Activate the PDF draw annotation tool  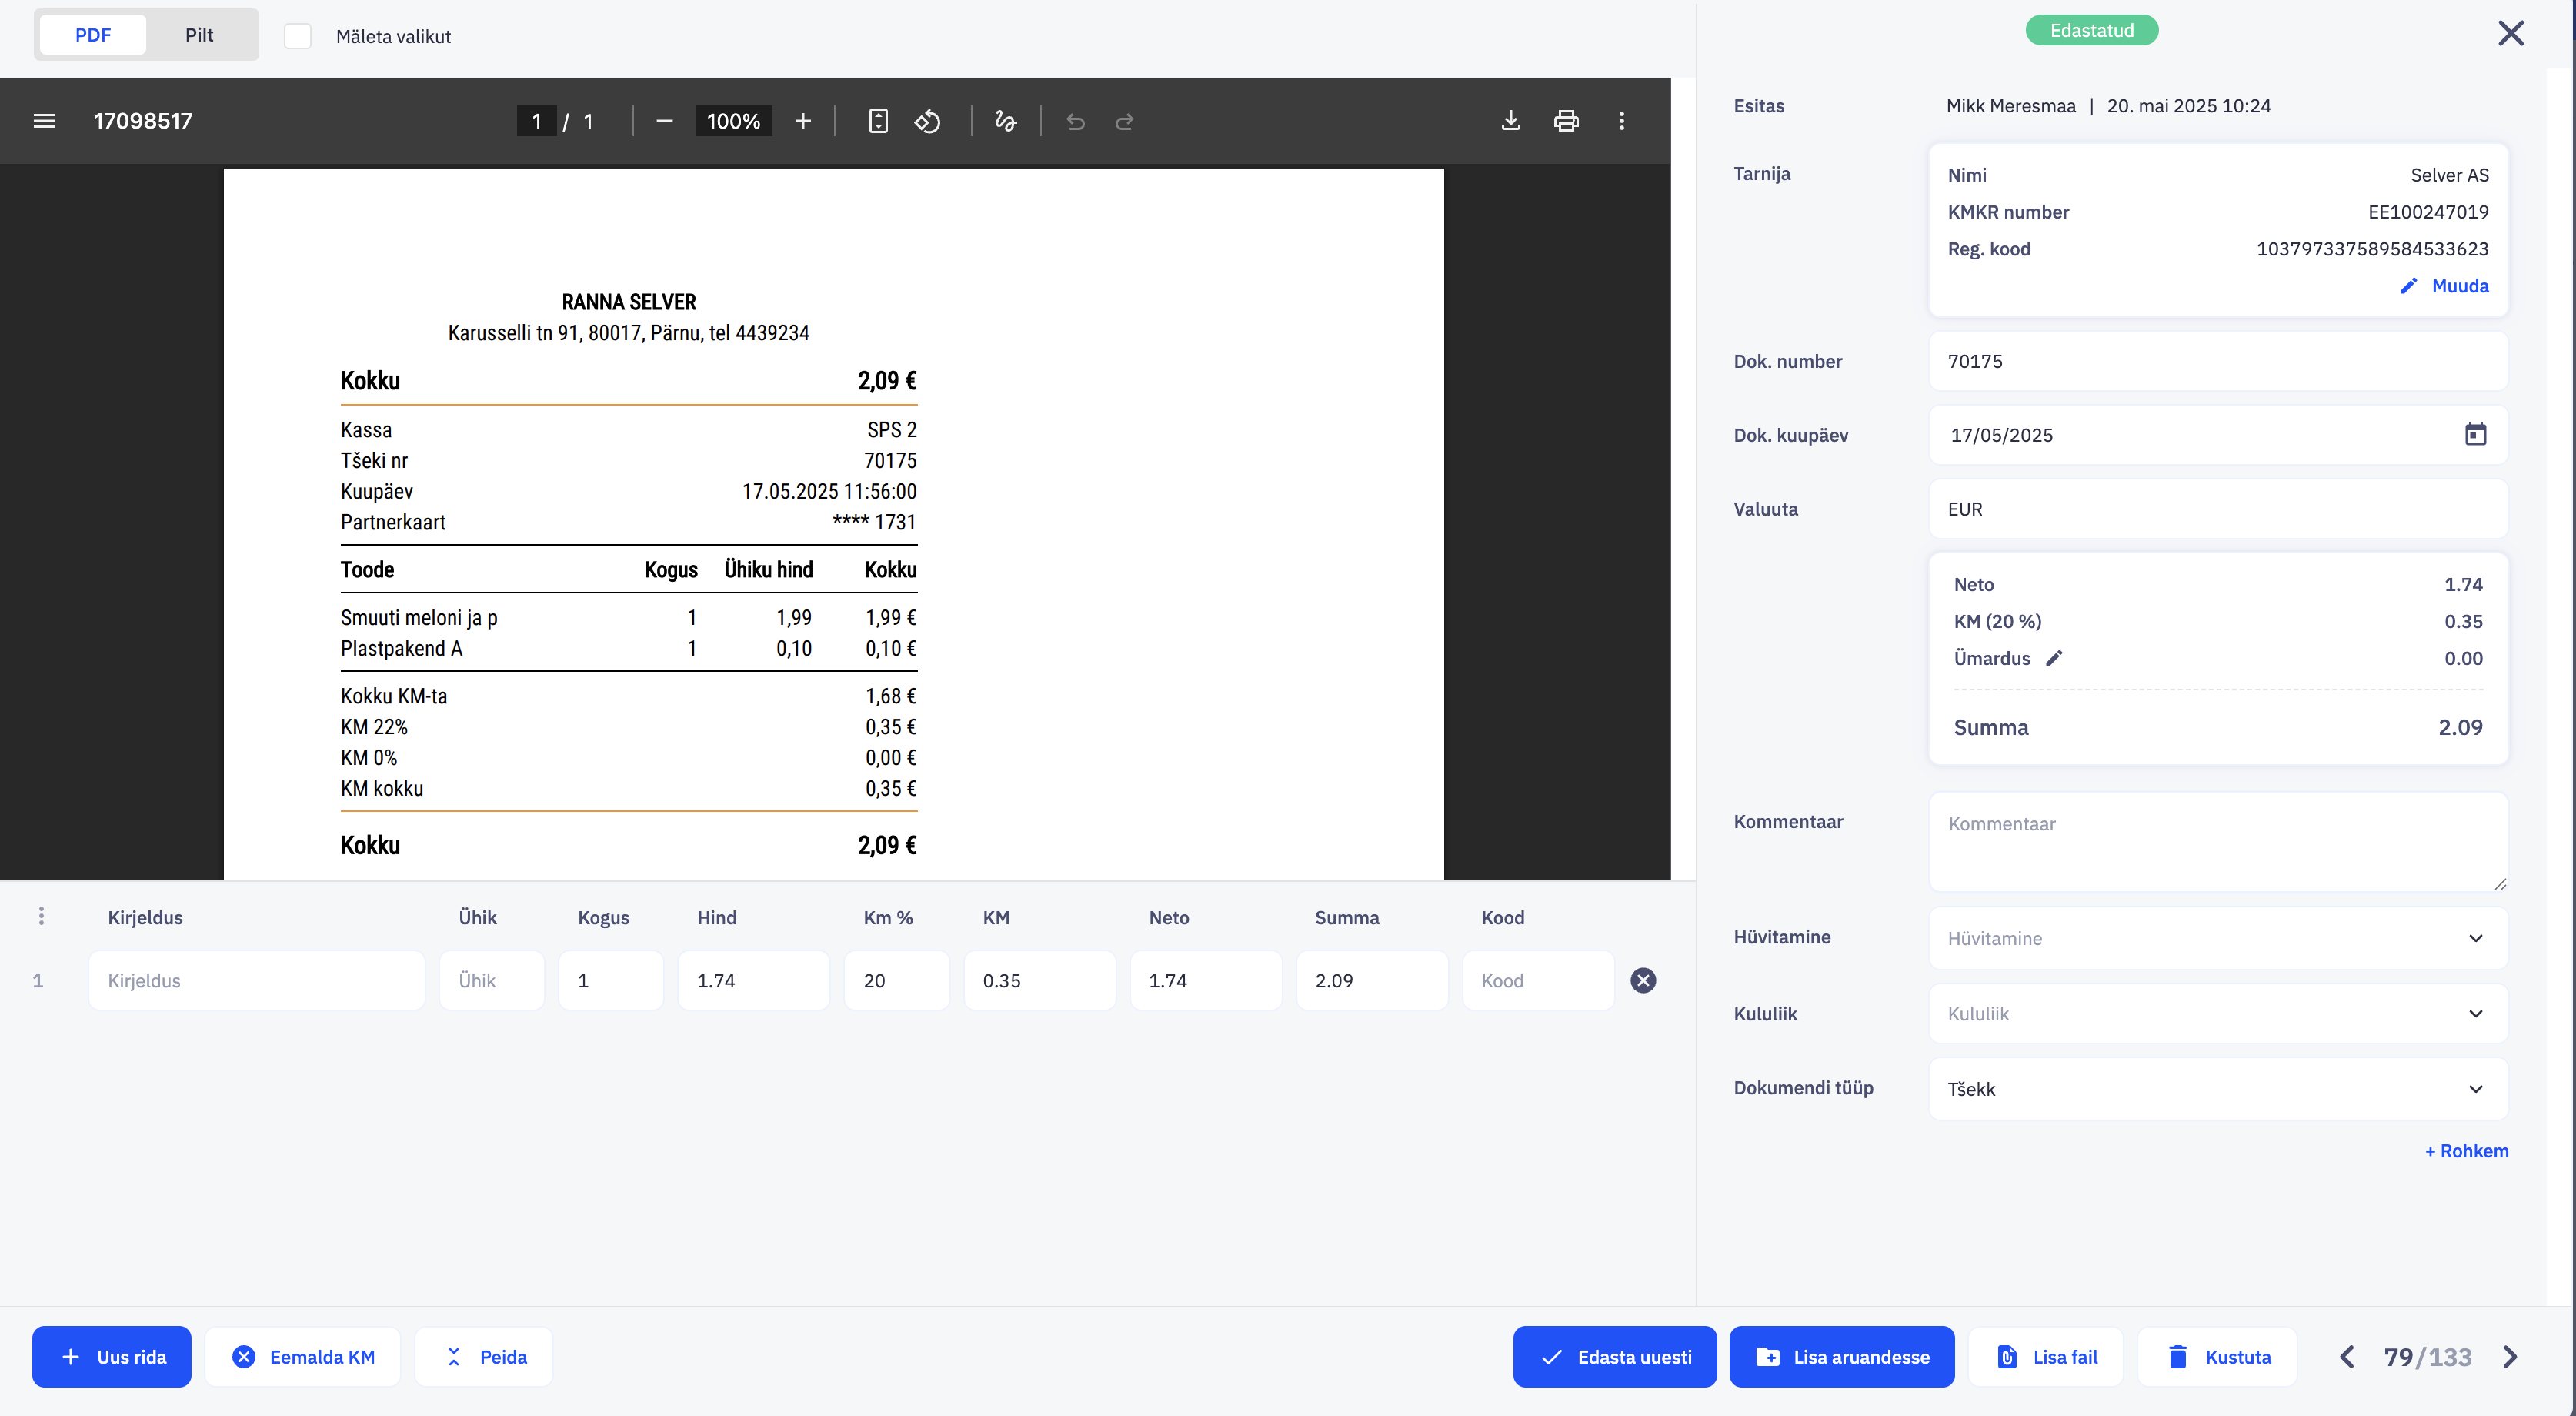pos(1005,121)
